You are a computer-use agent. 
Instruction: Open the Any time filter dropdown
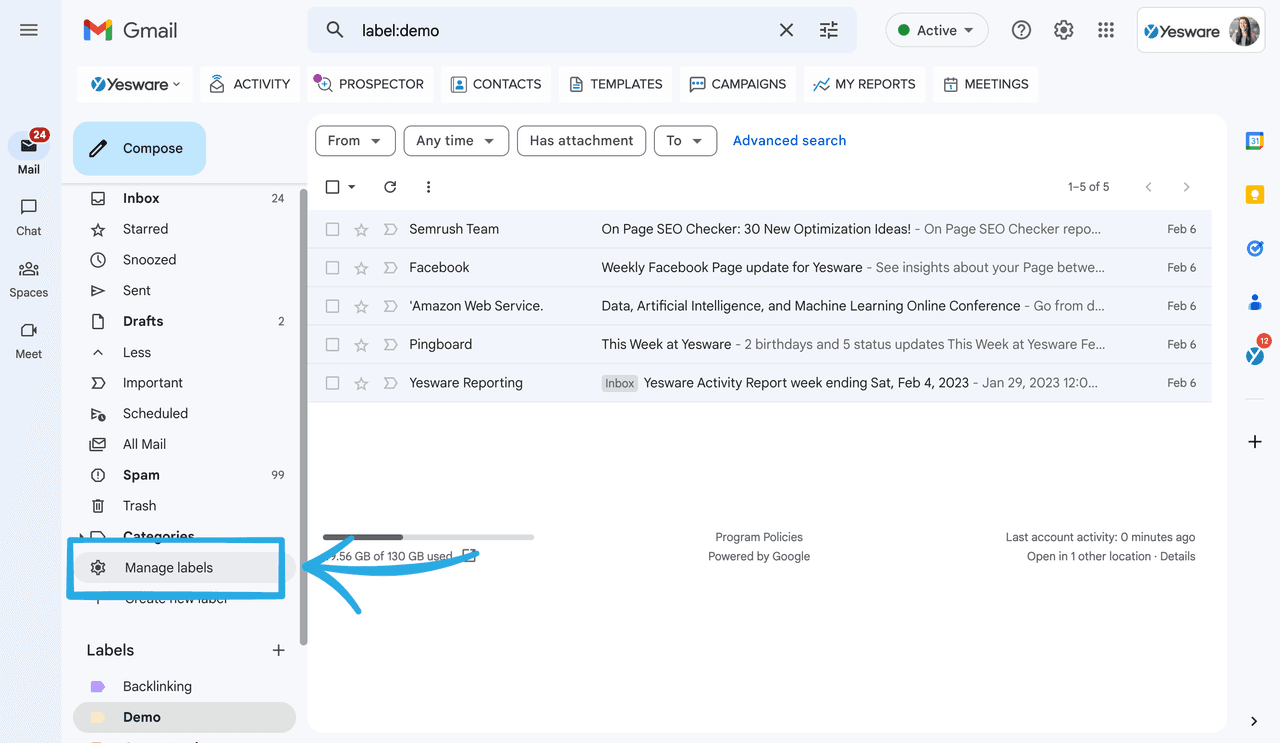point(456,141)
